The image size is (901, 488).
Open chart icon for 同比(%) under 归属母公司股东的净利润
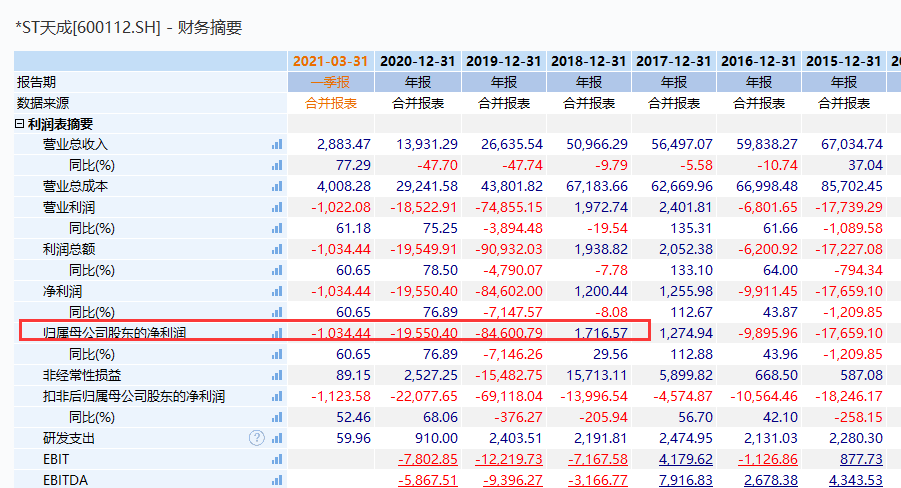click(x=277, y=355)
